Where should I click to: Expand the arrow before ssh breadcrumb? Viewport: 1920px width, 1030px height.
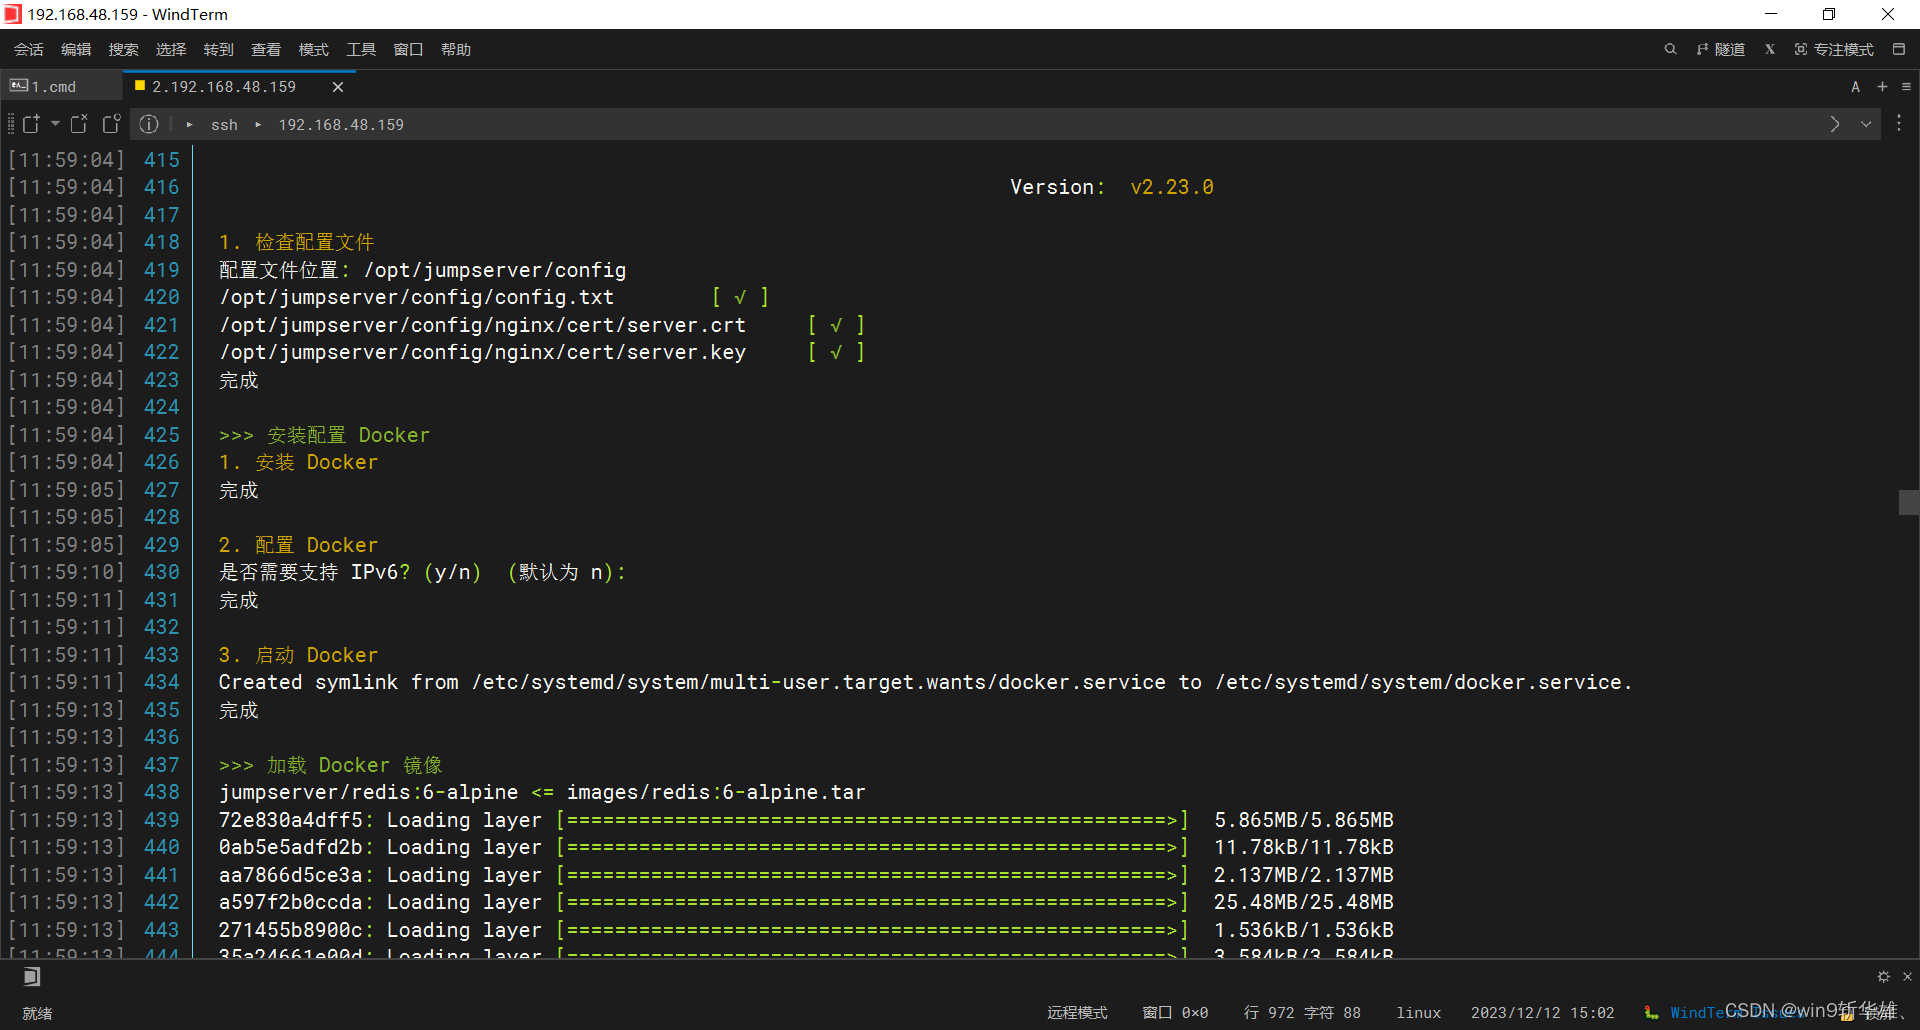click(189, 125)
